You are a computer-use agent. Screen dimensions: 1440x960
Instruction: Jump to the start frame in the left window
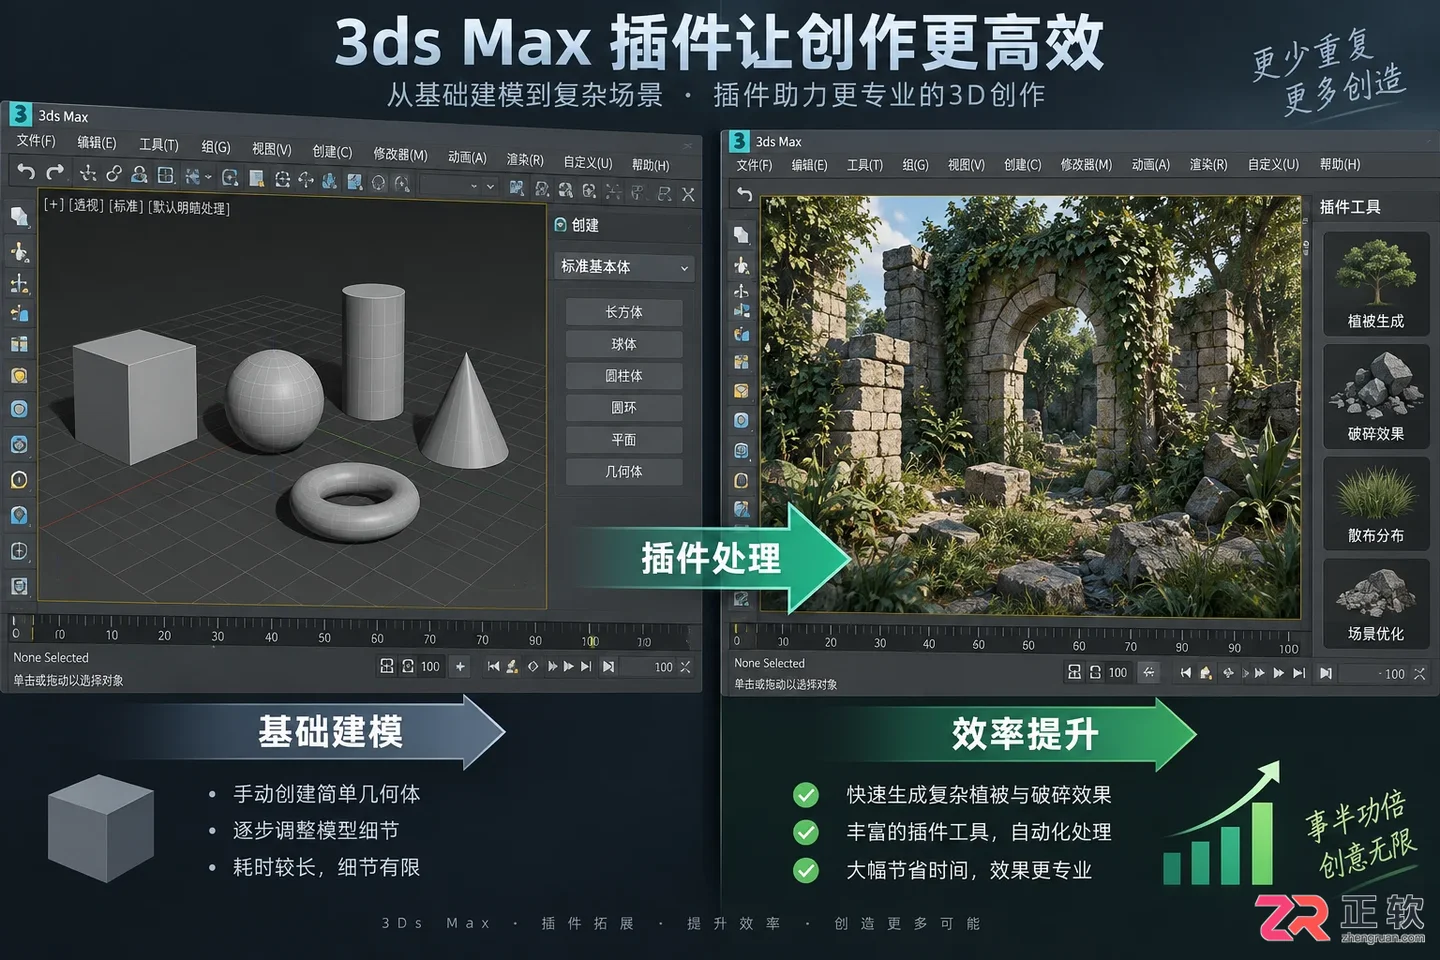tap(493, 666)
